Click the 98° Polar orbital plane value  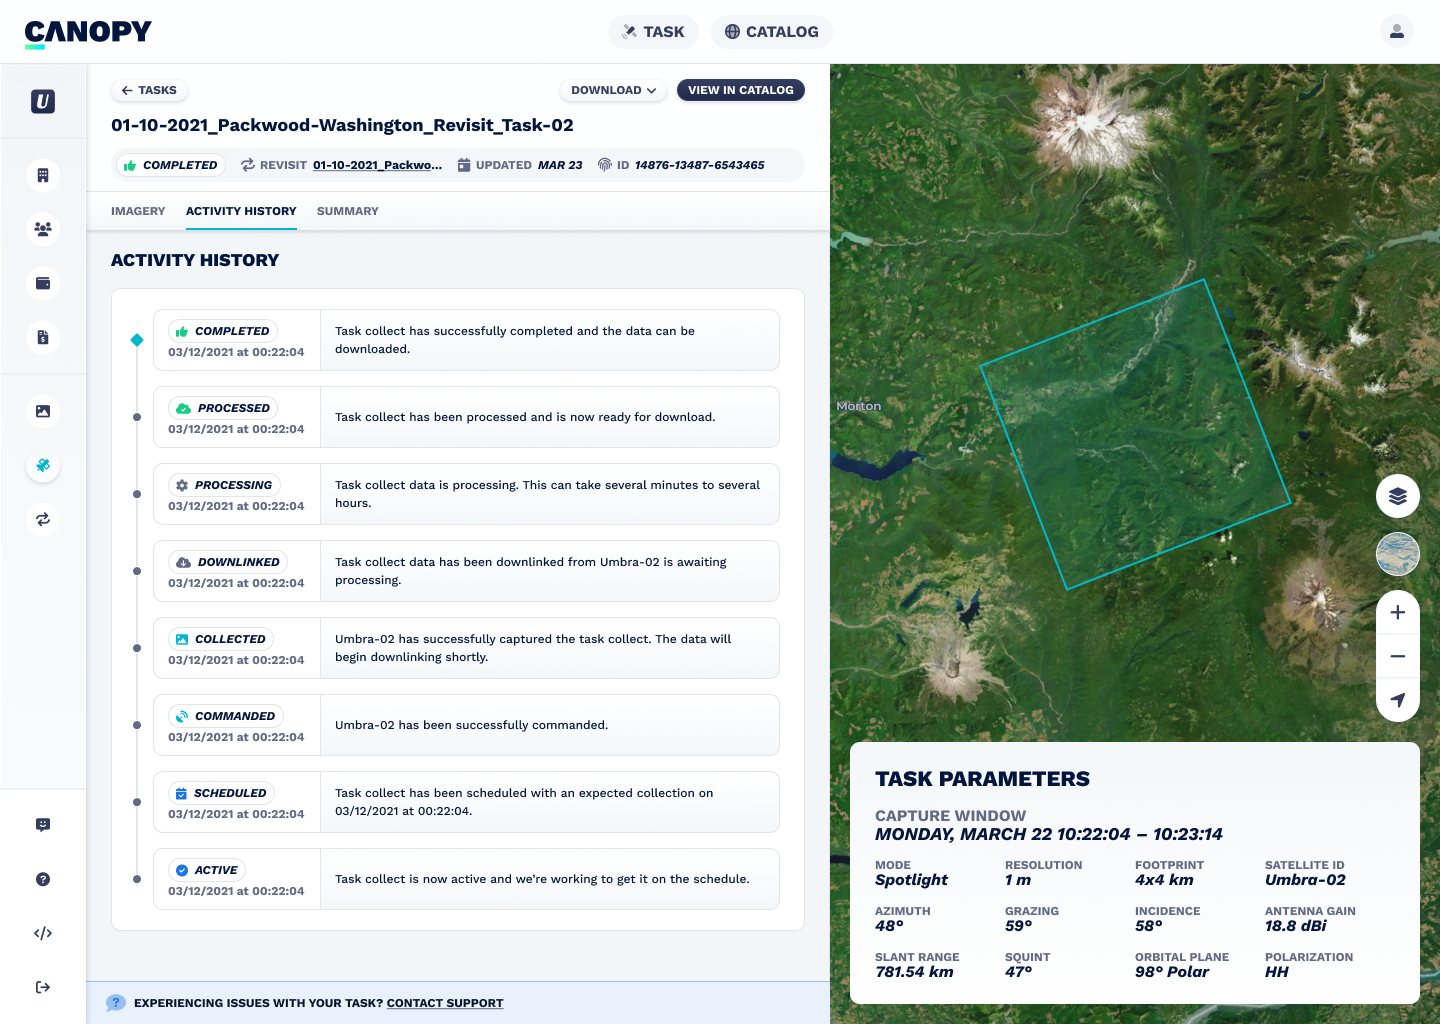coord(1172,972)
